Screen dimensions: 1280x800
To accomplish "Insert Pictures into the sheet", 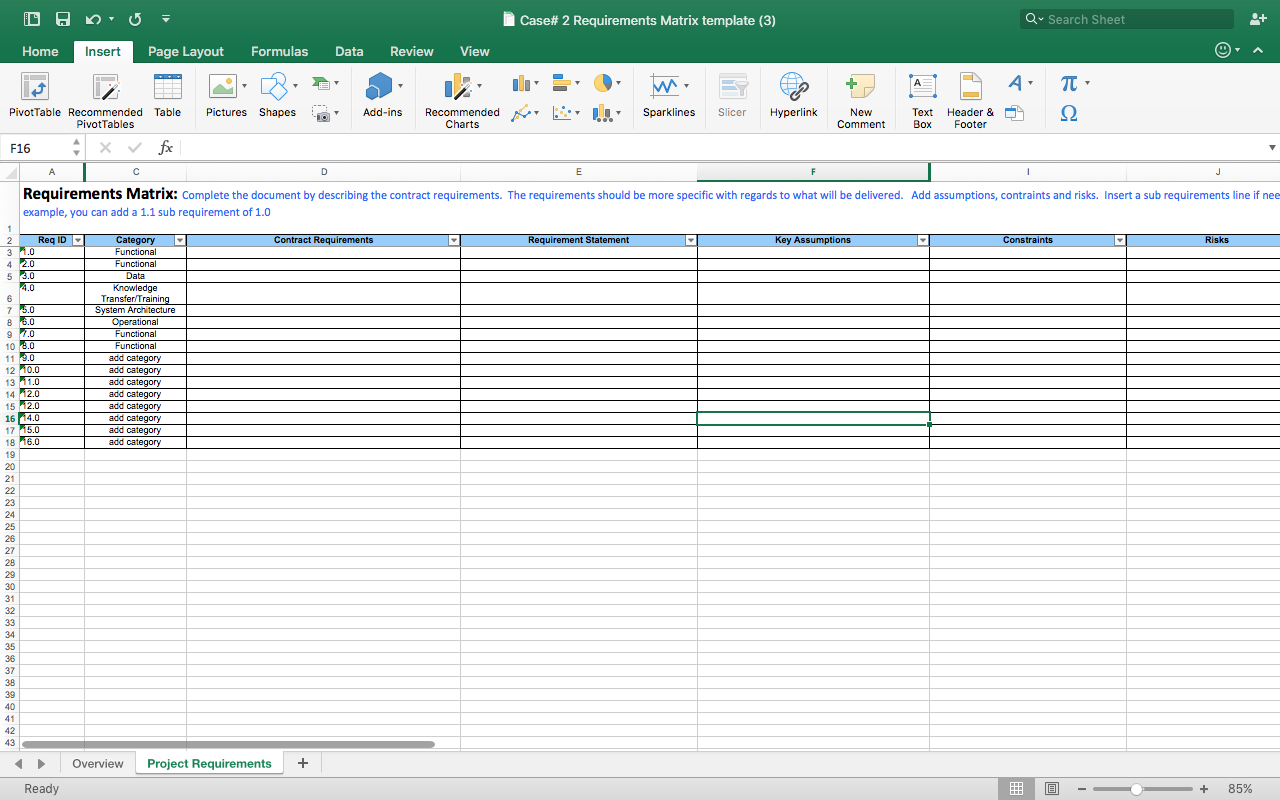I will 226,97.
